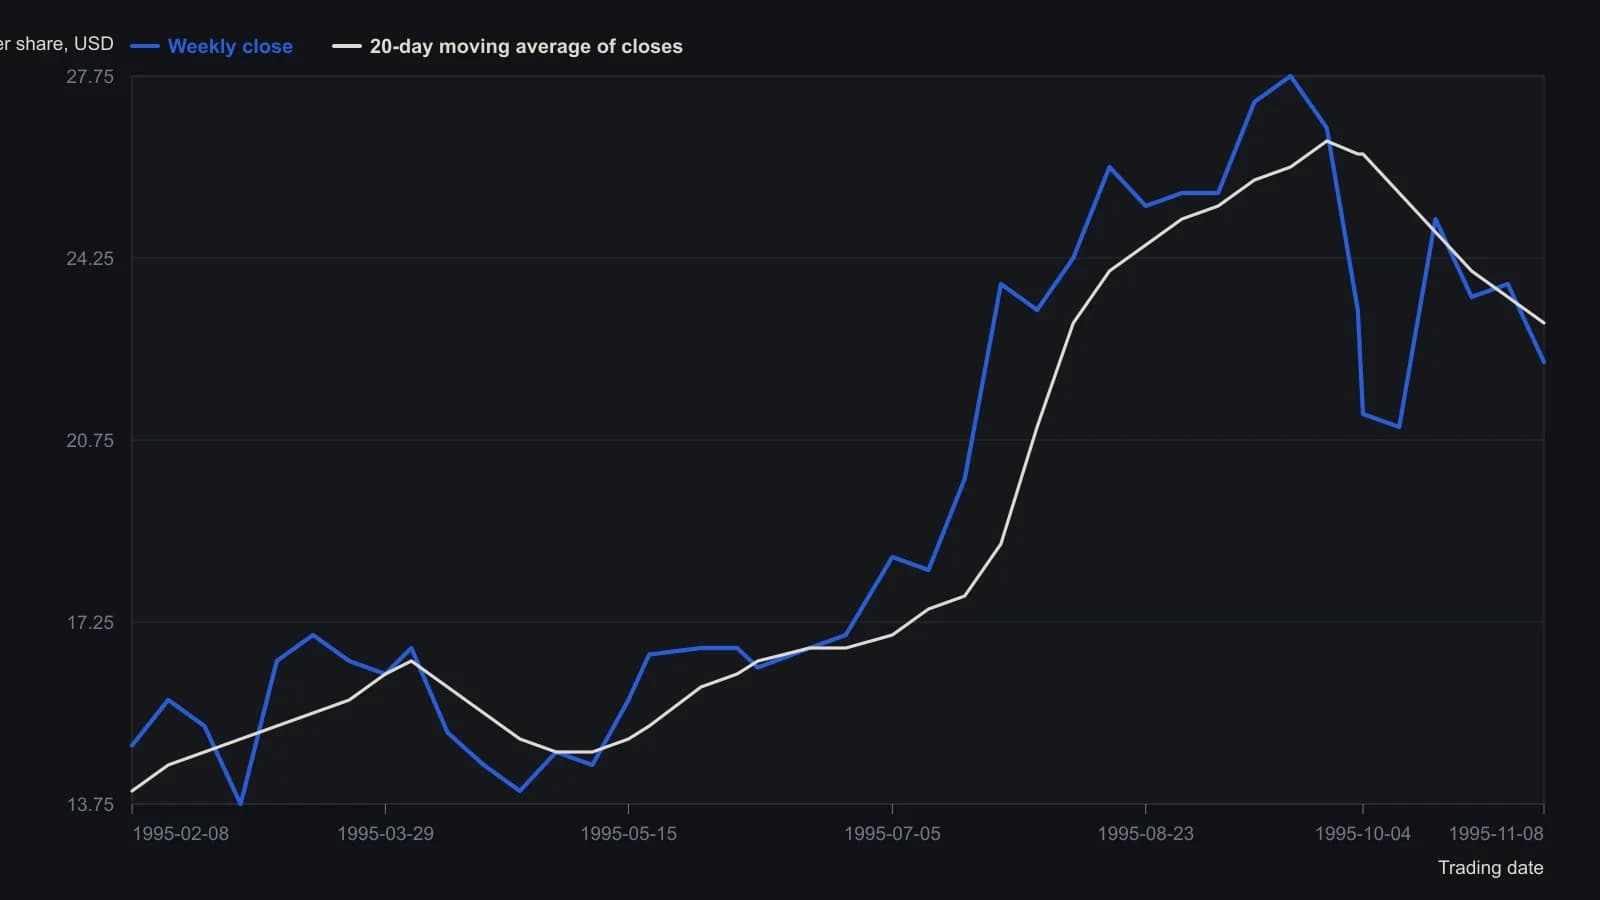Click the 1995-10-04 date label

pos(1362,834)
